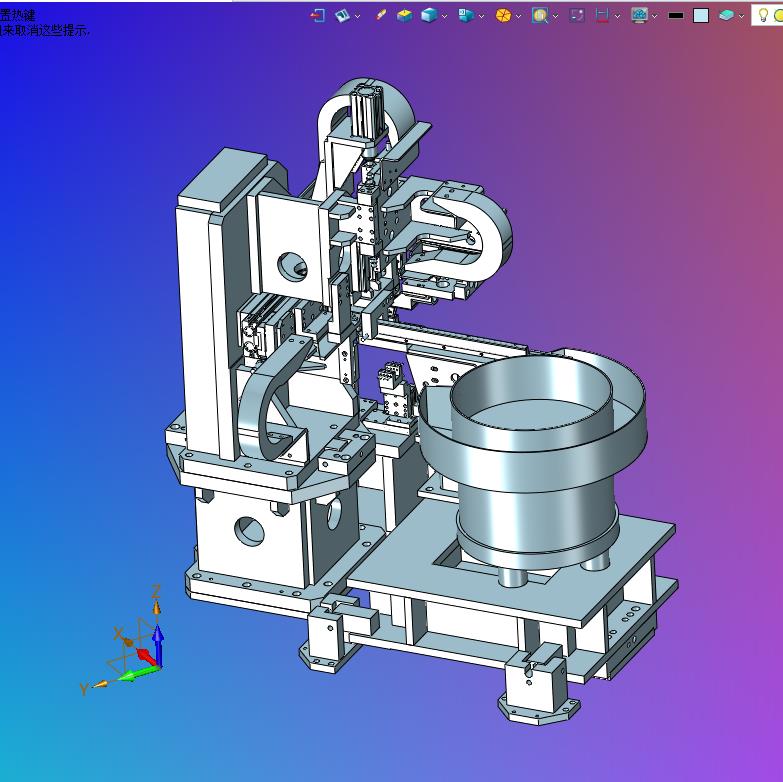Expand the measure tool dropdown arrow
The width and height of the screenshot is (783, 782).
click(x=617, y=16)
